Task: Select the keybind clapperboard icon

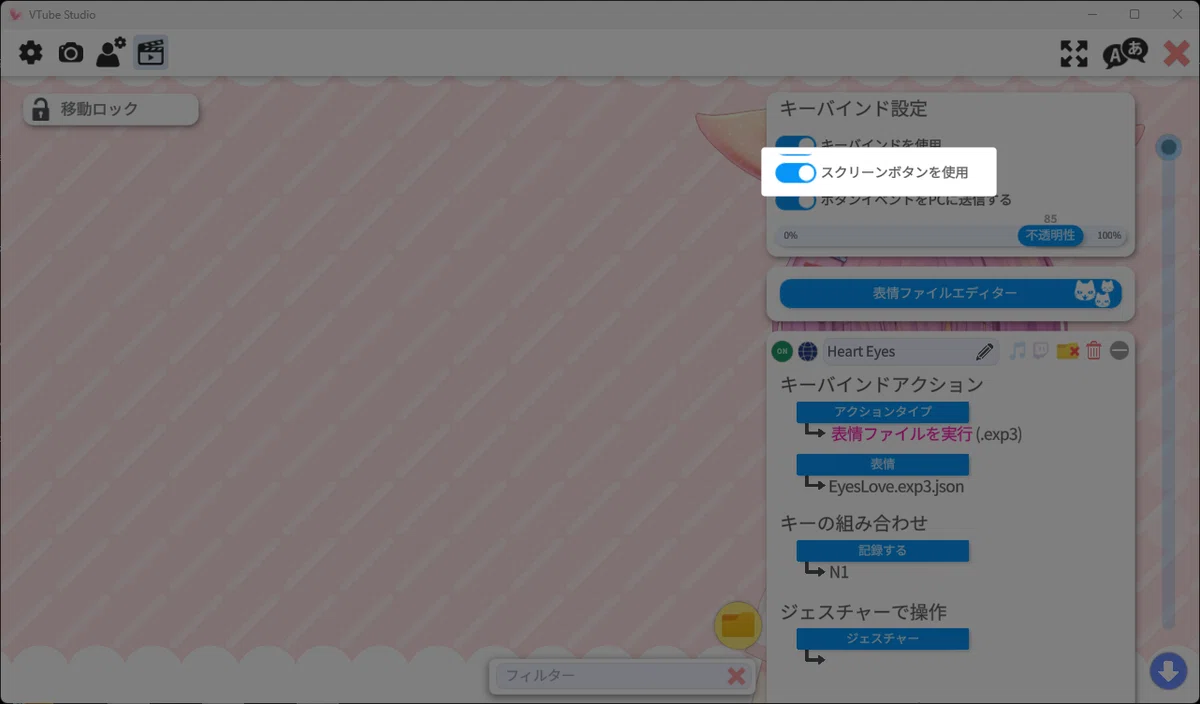Action: pos(151,52)
